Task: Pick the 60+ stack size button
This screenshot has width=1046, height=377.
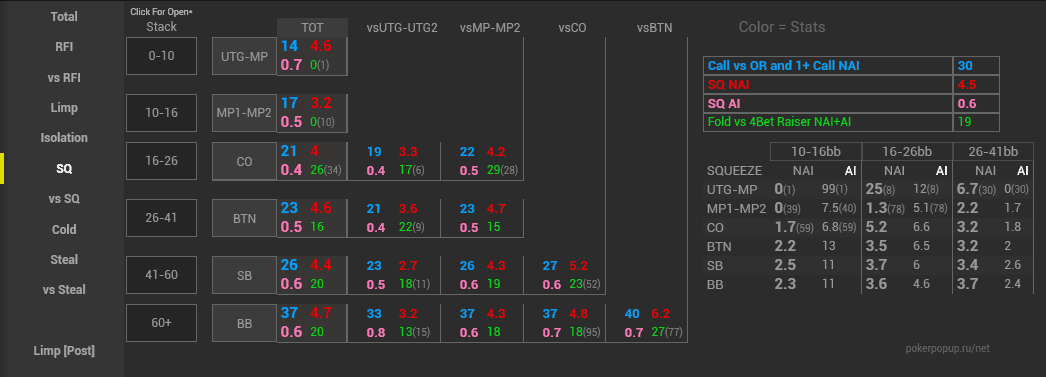Action: click(161, 323)
